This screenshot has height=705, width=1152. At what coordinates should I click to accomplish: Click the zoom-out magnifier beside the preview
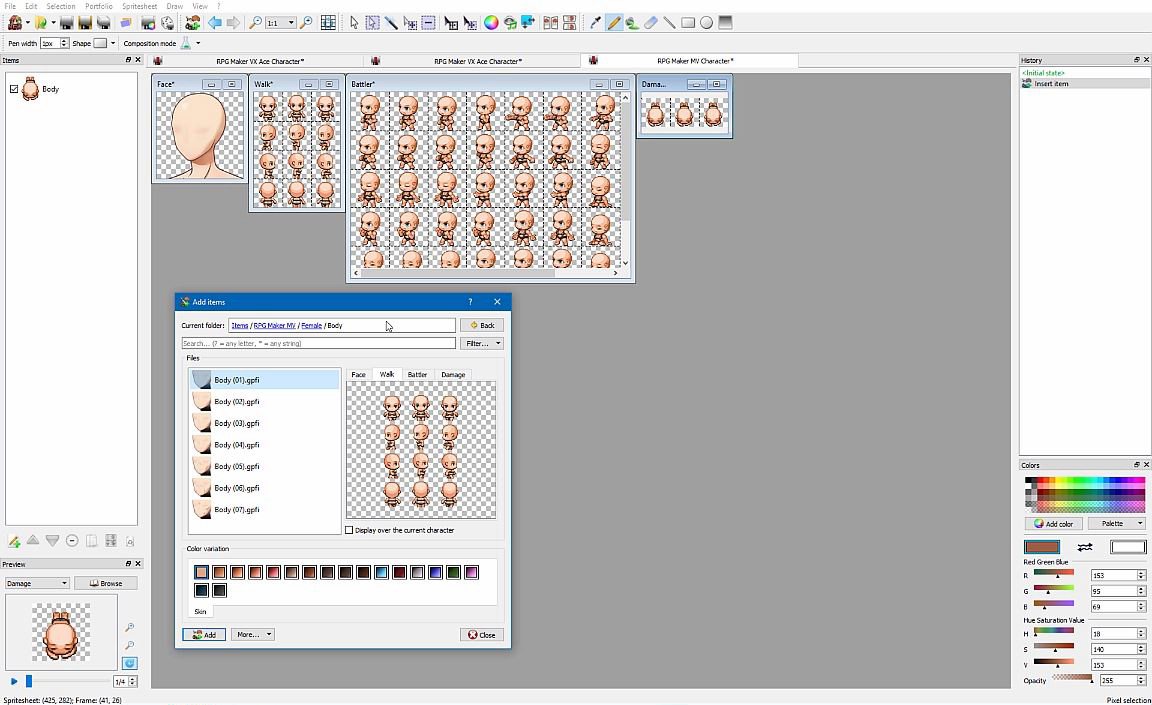[129, 644]
